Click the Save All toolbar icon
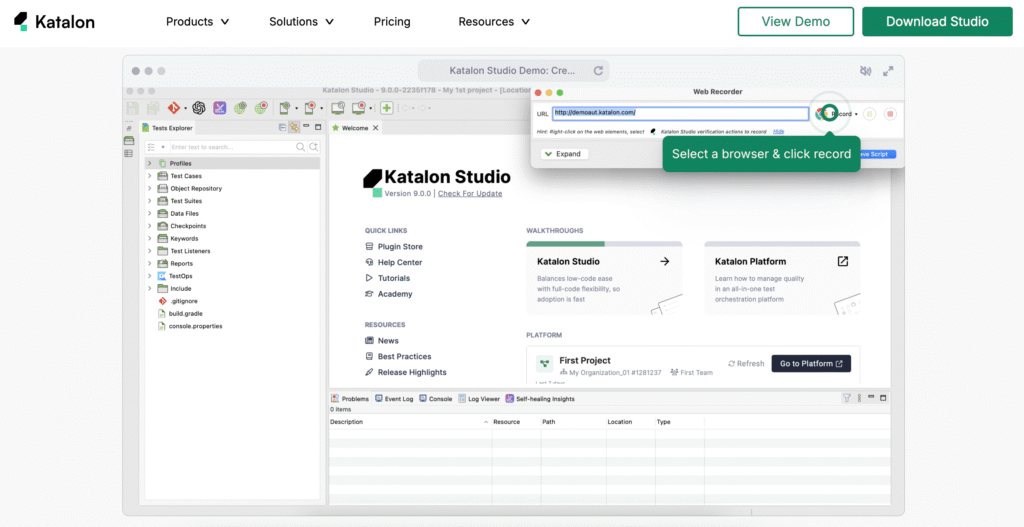Viewport: 1024px width, 527px height. tap(153, 108)
